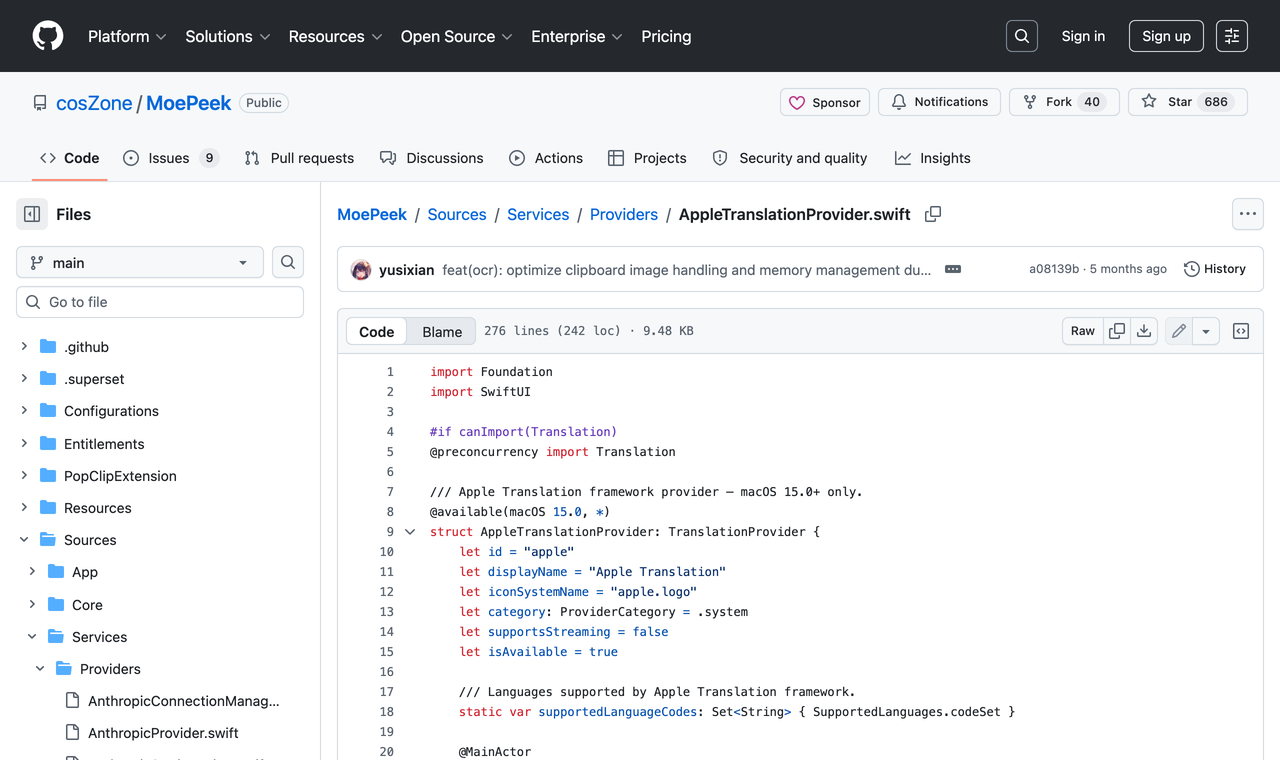This screenshot has width=1280, height=760.
Task: Search files magnifier button in sidebar
Action: (288, 262)
